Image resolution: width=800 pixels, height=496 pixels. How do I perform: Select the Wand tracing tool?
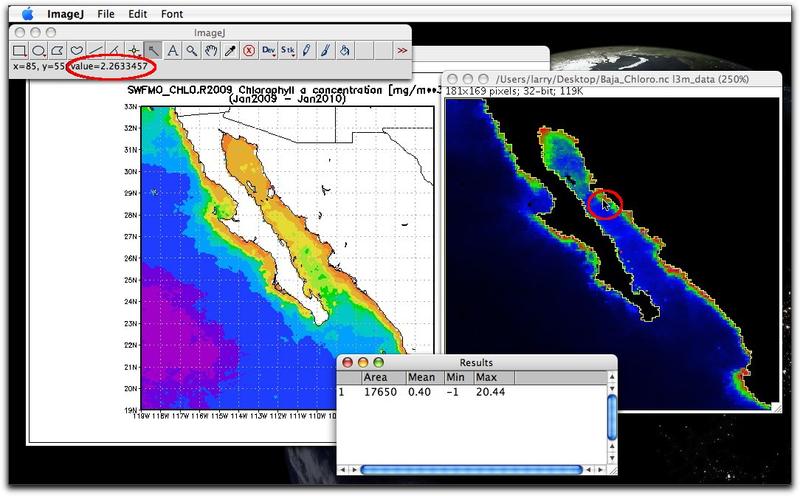tap(153, 51)
